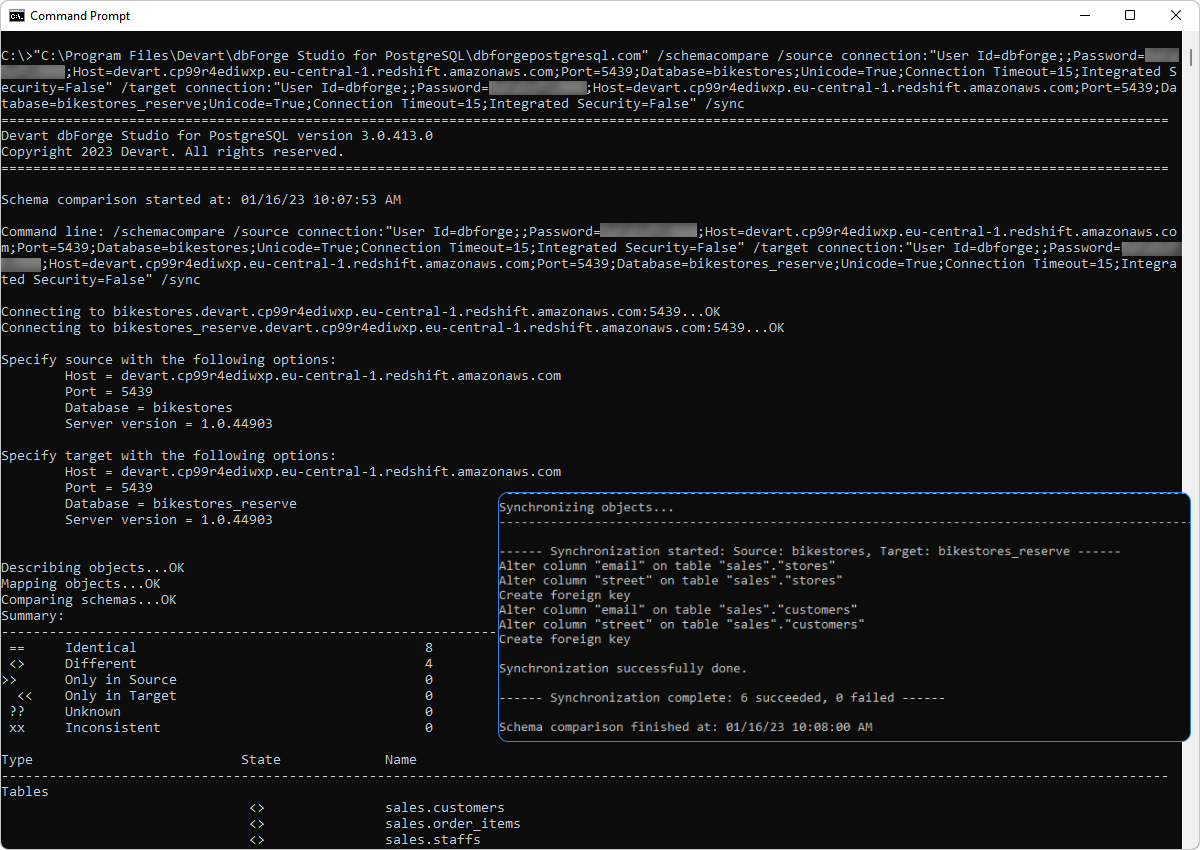
Task: Click first "Create foreign key" line
Action: (x=565, y=595)
